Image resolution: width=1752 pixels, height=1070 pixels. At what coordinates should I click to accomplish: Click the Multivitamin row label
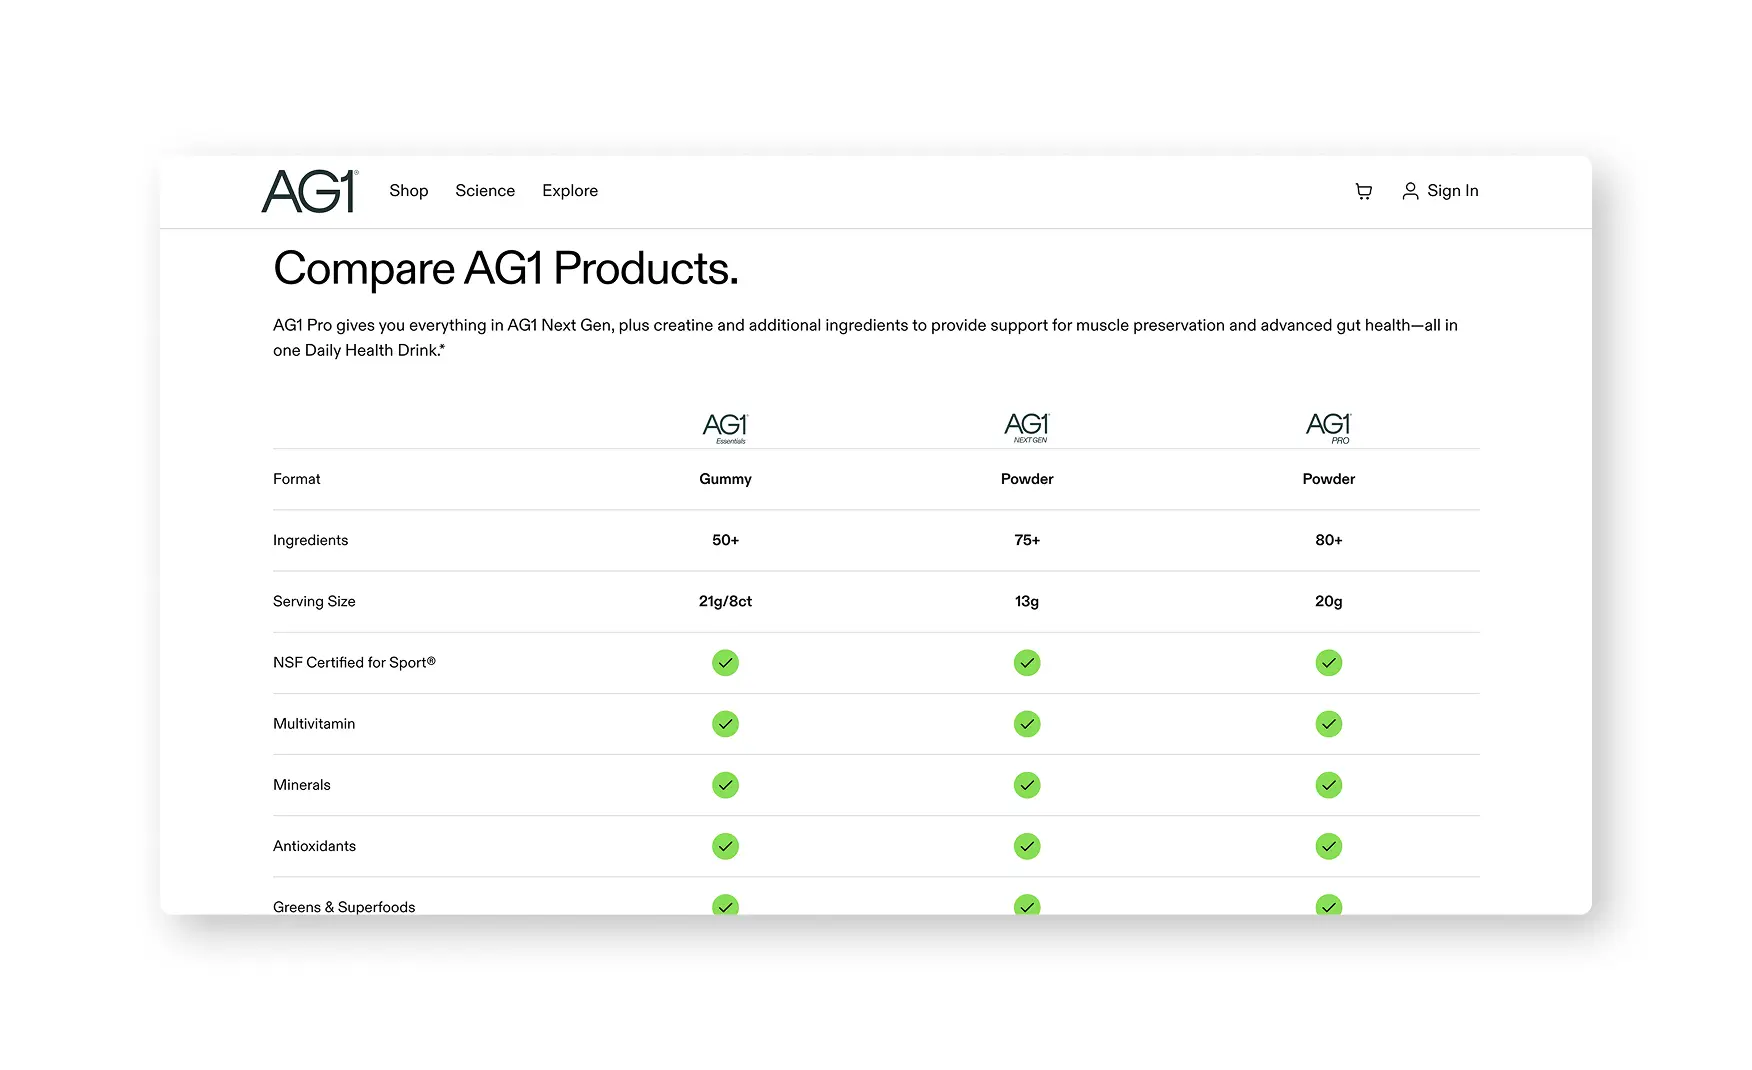coord(314,724)
